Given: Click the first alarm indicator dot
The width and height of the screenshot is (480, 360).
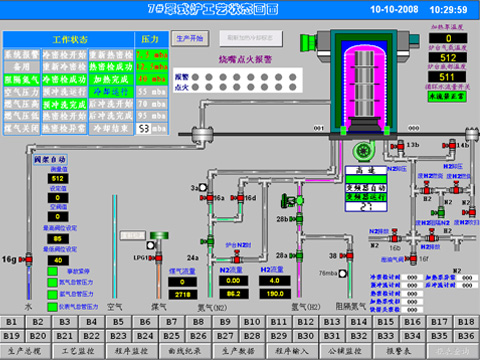Looking at the screenshot, I should (195, 77).
